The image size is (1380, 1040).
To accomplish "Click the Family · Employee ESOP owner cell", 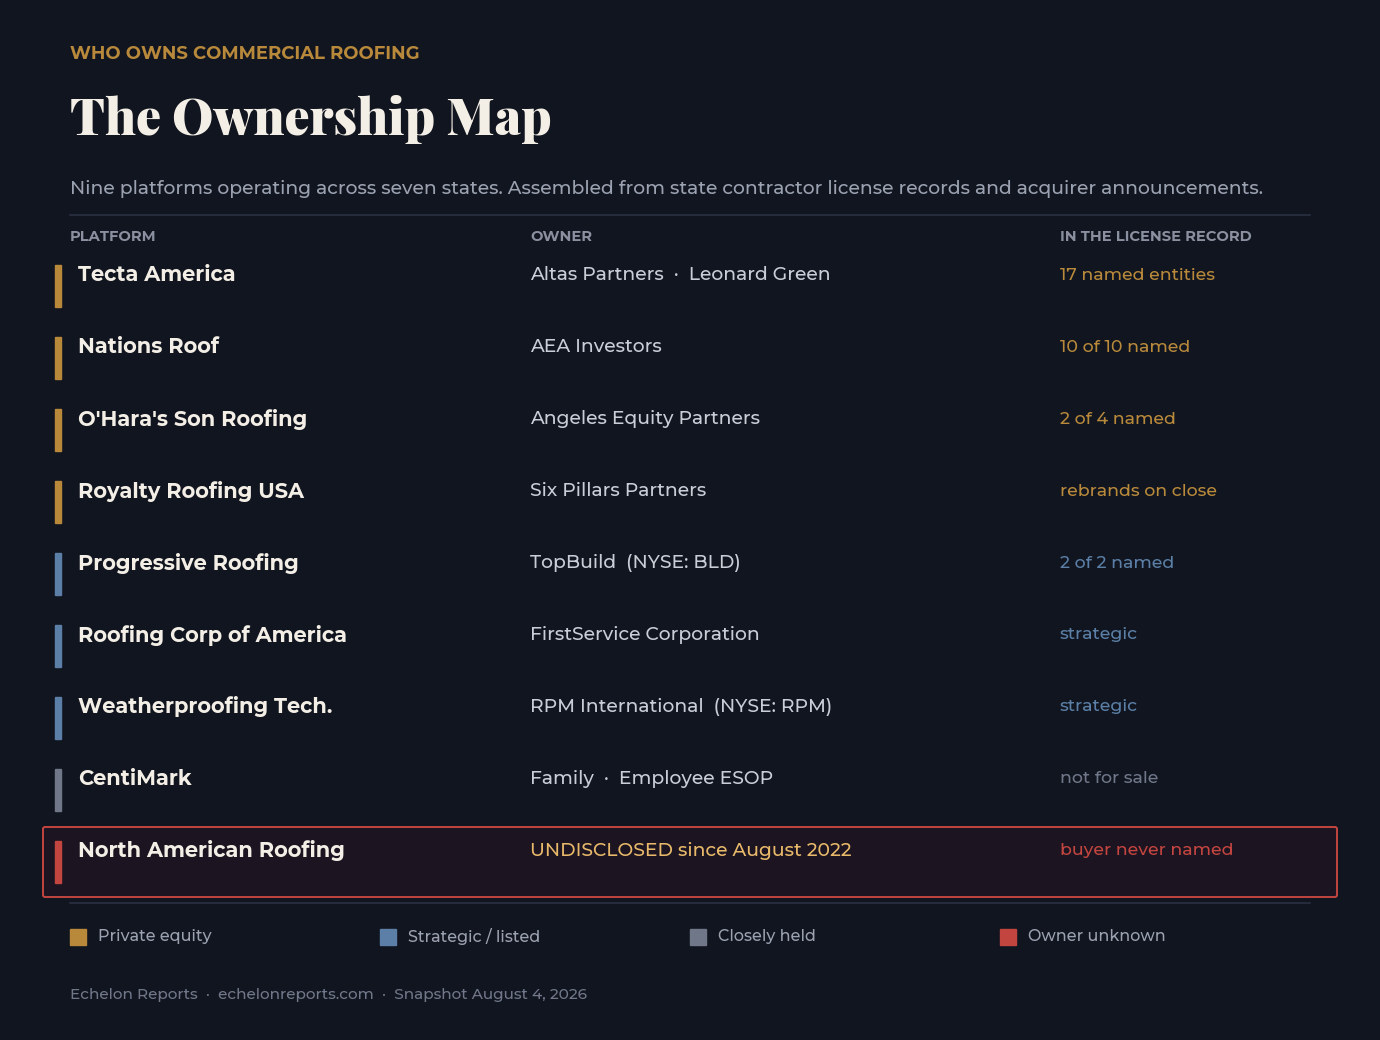I will coord(651,778).
